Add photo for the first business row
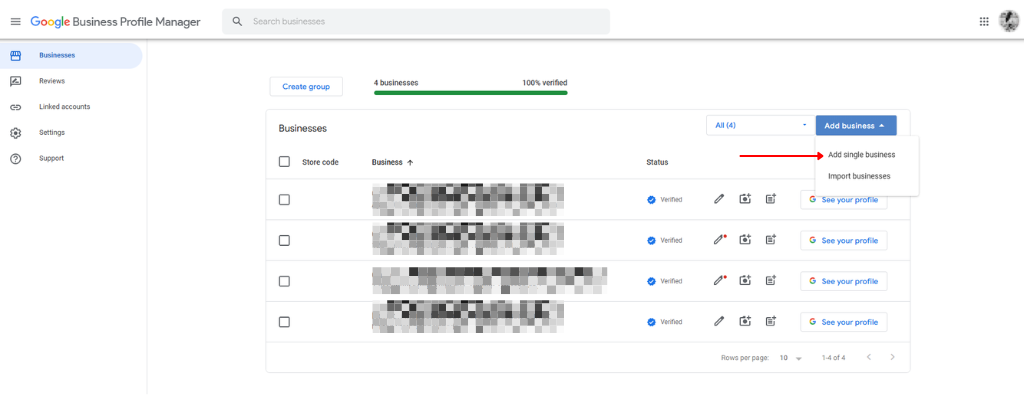The width and height of the screenshot is (1024, 400). [x=745, y=199]
